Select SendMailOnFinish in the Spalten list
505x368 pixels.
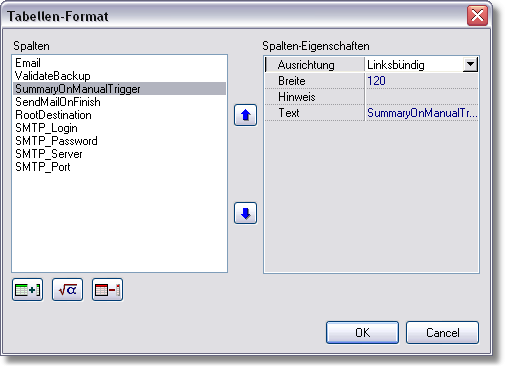[x=119, y=102]
